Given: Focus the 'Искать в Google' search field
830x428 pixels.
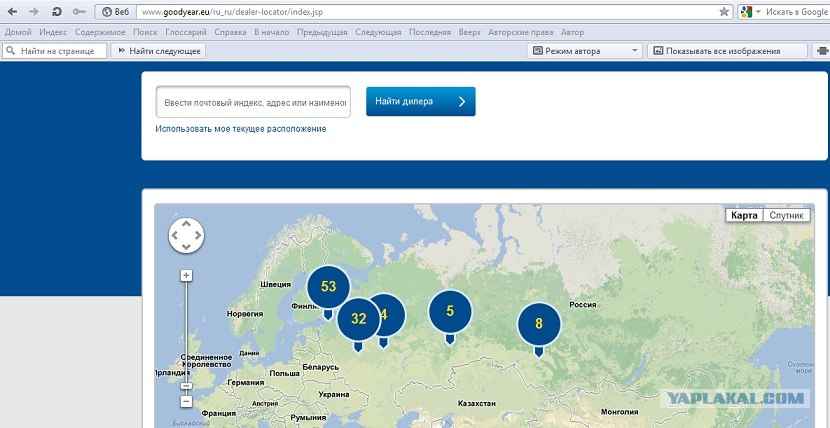Looking at the screenshot, I should click(x=796, y=12).
